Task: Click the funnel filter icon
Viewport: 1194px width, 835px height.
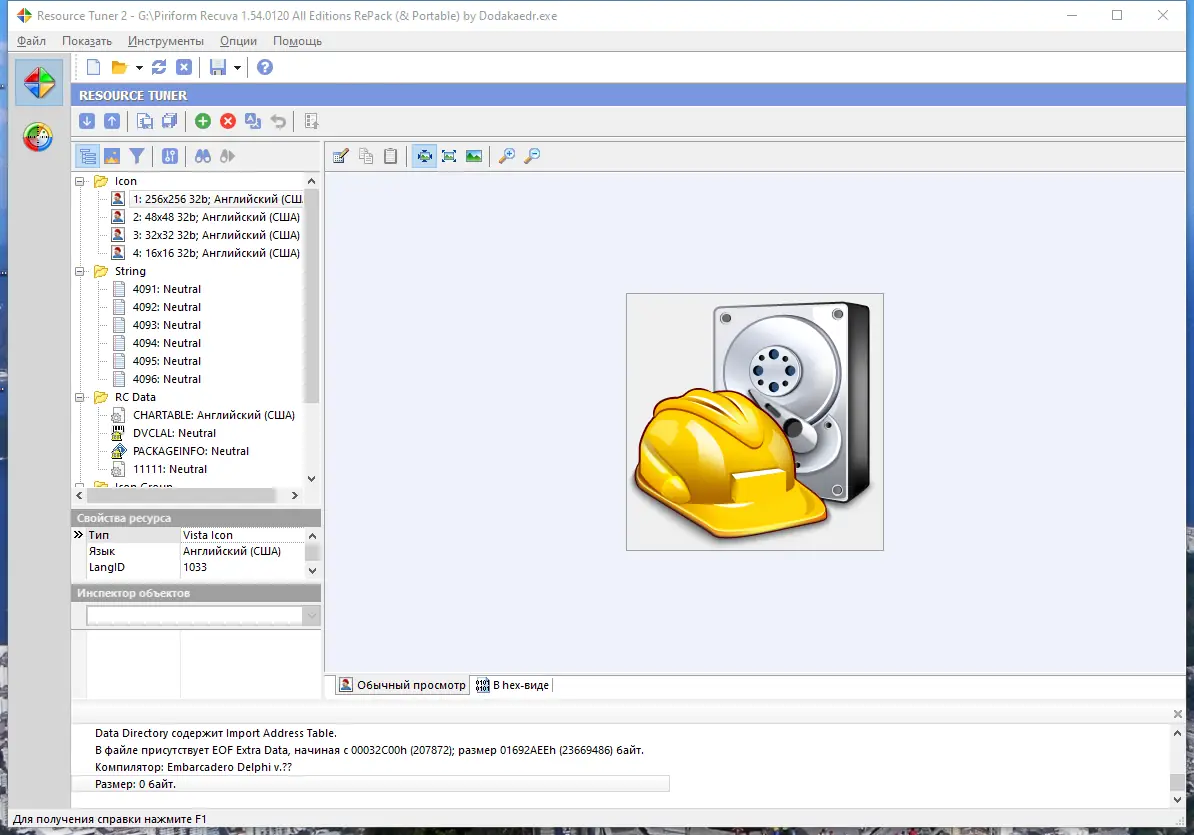Action: tap(137, 156)
